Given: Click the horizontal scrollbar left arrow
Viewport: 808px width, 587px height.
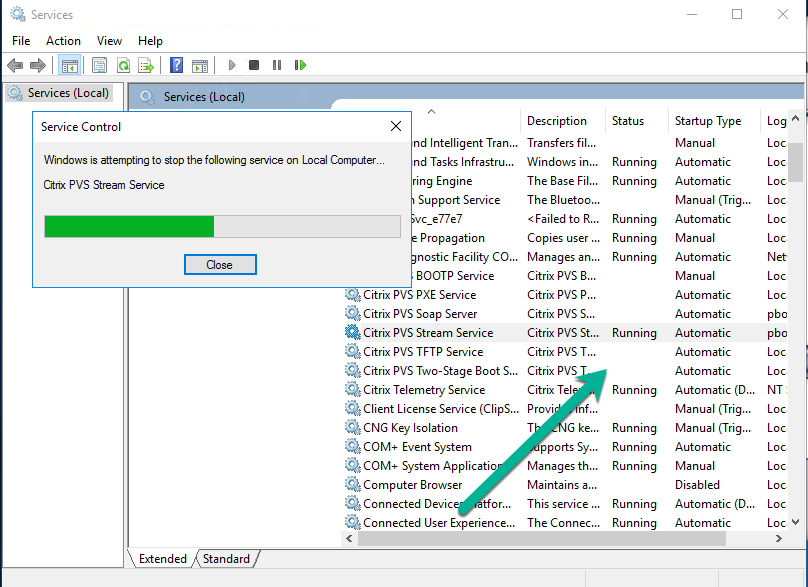Looking at the screenshot, I should tap(349, 539).
